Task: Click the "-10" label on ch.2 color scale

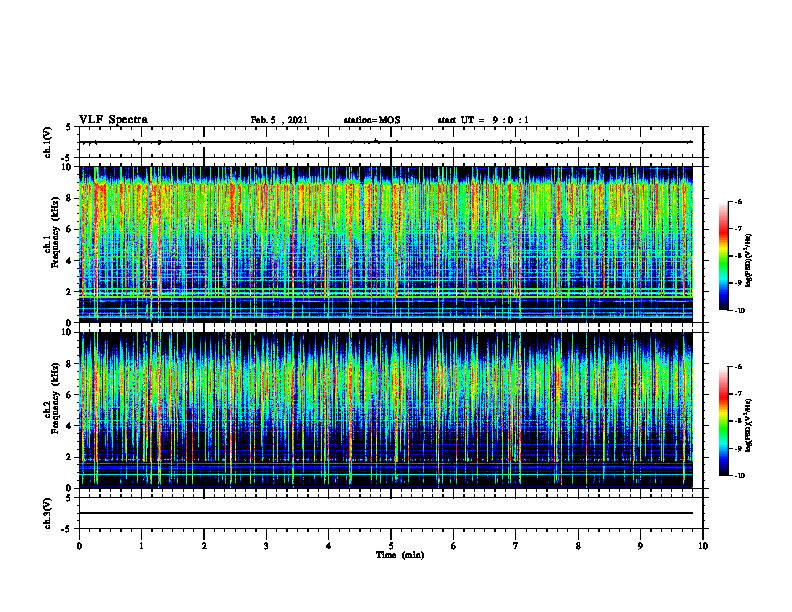Action: [740, 476]
